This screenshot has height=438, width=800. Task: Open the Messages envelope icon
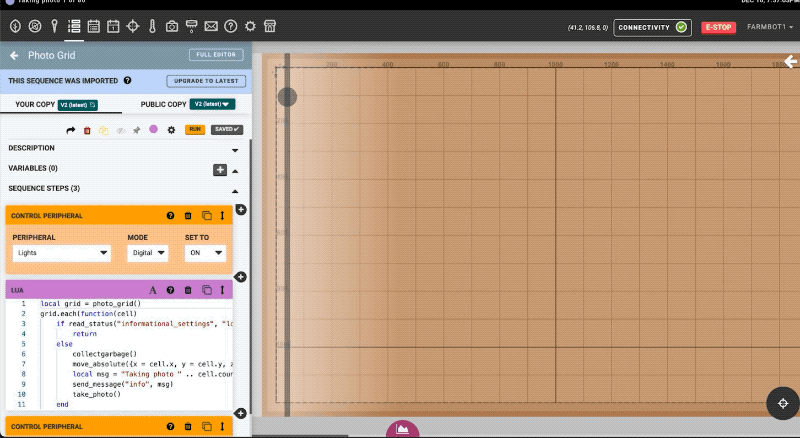(x=211, y=26)
